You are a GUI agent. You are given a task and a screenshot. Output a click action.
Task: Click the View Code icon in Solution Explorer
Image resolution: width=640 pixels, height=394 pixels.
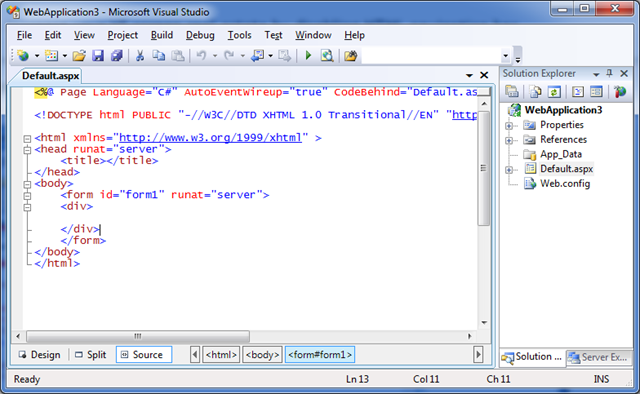[x=578, y=92]
